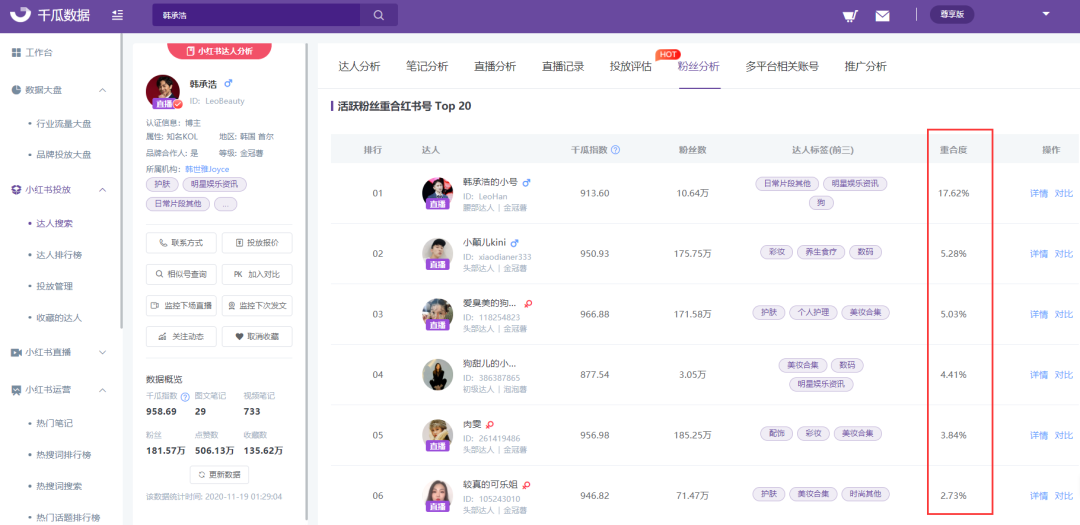Viewport: 1080px width, 525px height.
Task: Click avatar of 较真的可乐姐
Action: [x=437, y=495]
